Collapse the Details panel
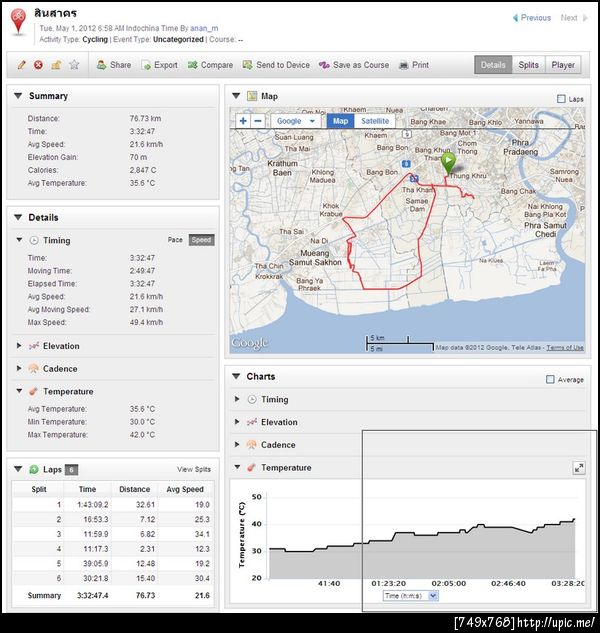Viewport: 600px width, 633px height. 18,217
